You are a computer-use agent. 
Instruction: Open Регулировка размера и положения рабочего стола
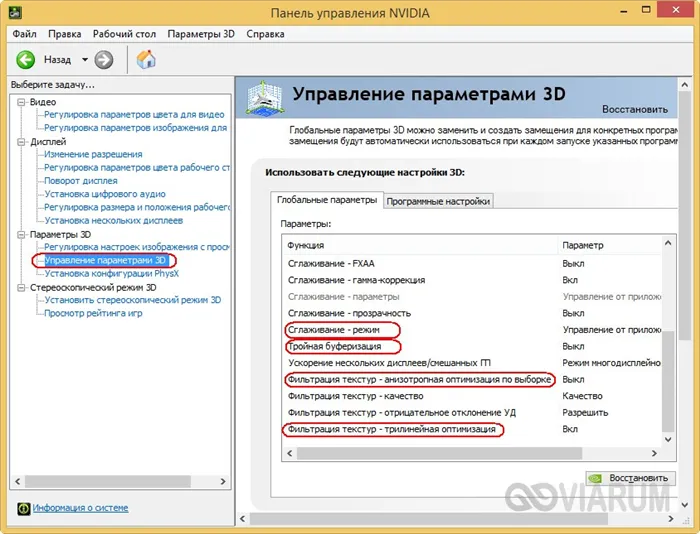pos(137,208)
